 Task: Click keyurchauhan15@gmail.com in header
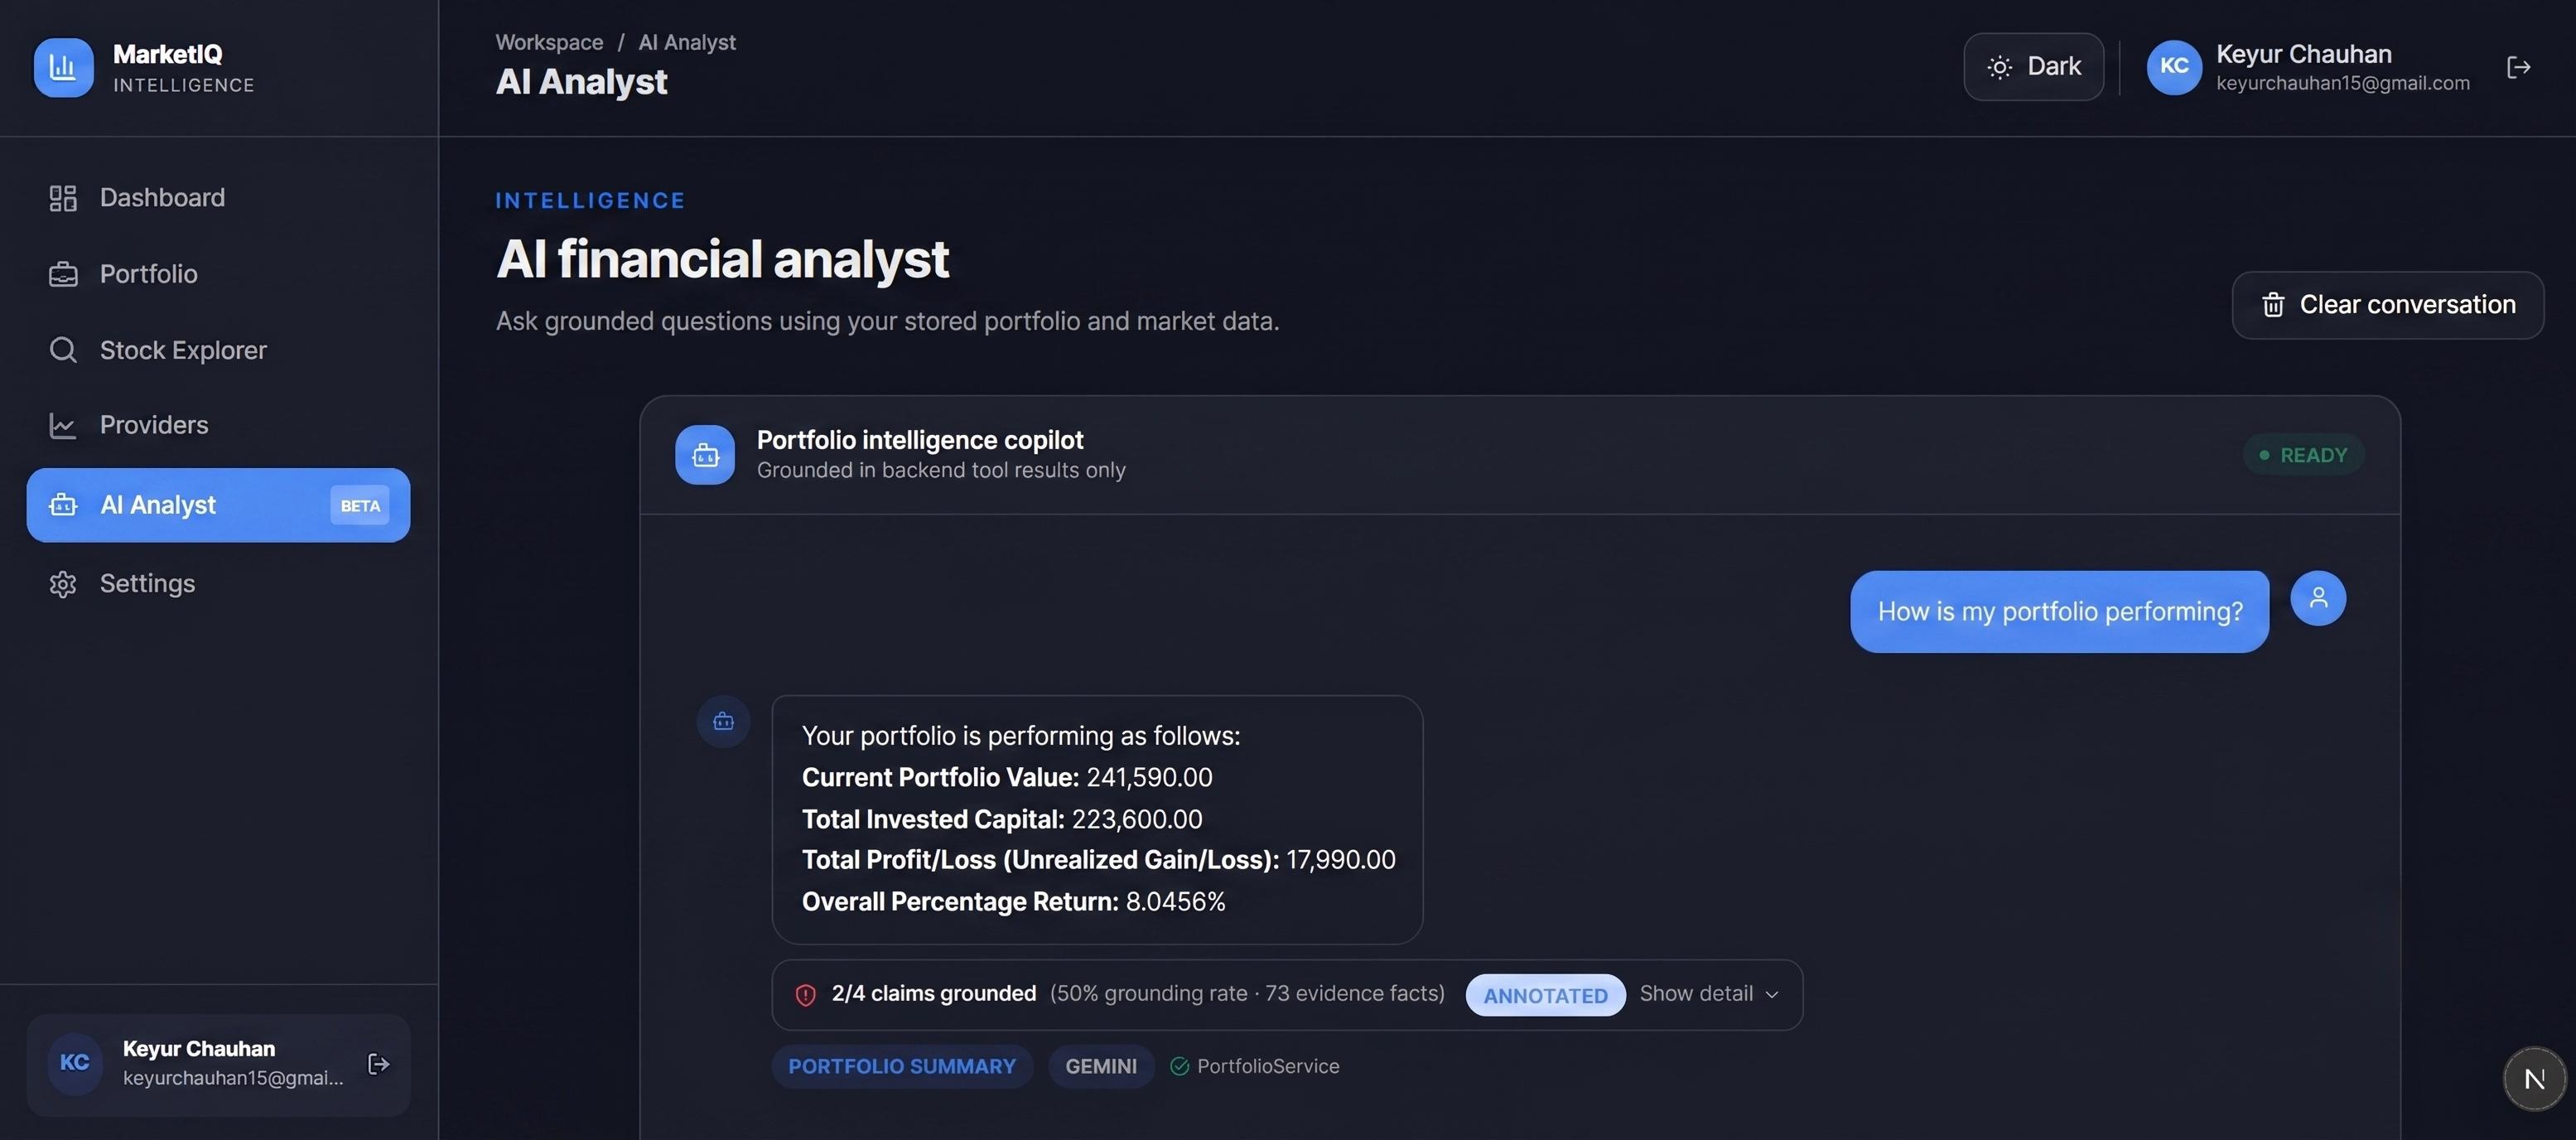click(2342, 83)
